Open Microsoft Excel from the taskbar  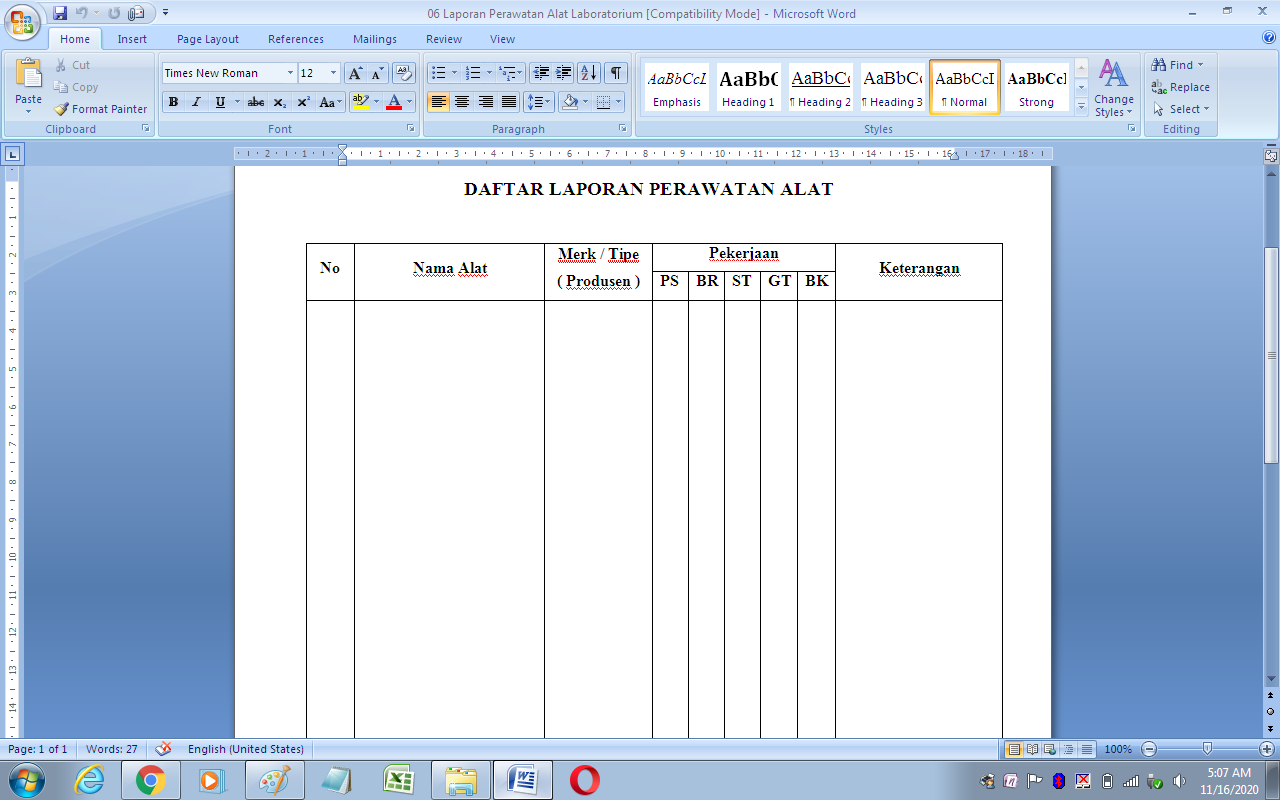(x=399, y=779)
